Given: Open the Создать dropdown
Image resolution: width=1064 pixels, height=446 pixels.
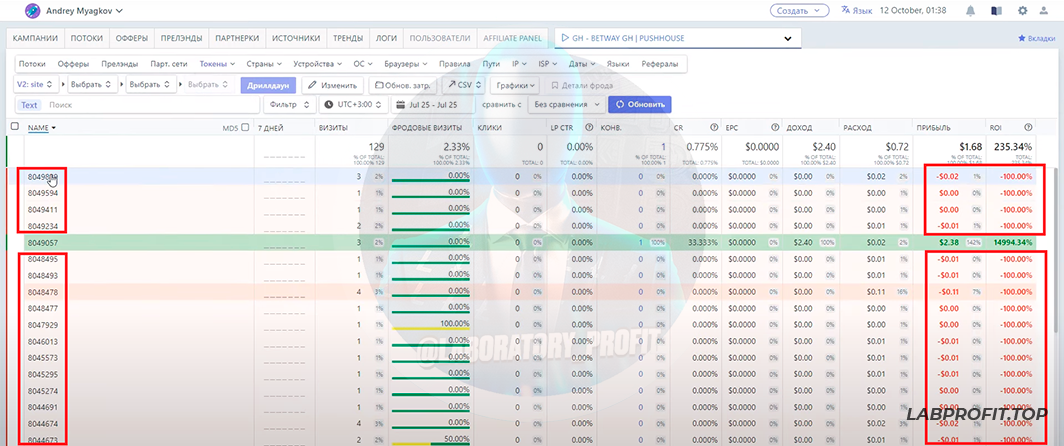Looking at the screenshot, I should tap(799, 10).
